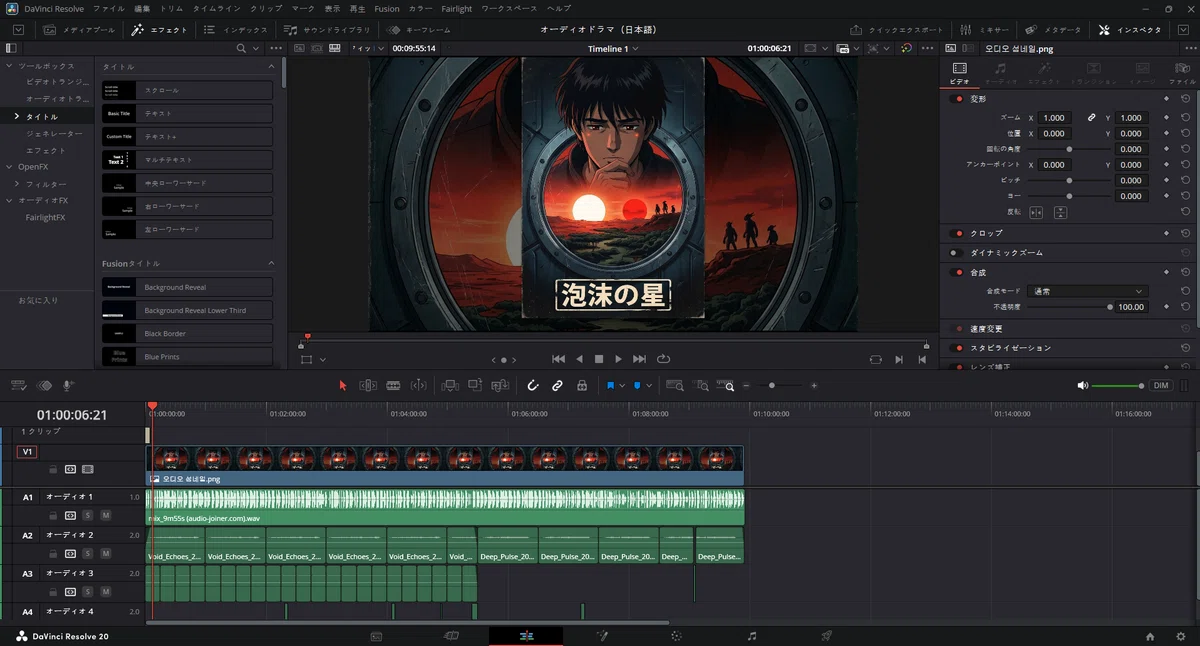
Task: Add a blue Flag to clip
Action: point(610,385)
